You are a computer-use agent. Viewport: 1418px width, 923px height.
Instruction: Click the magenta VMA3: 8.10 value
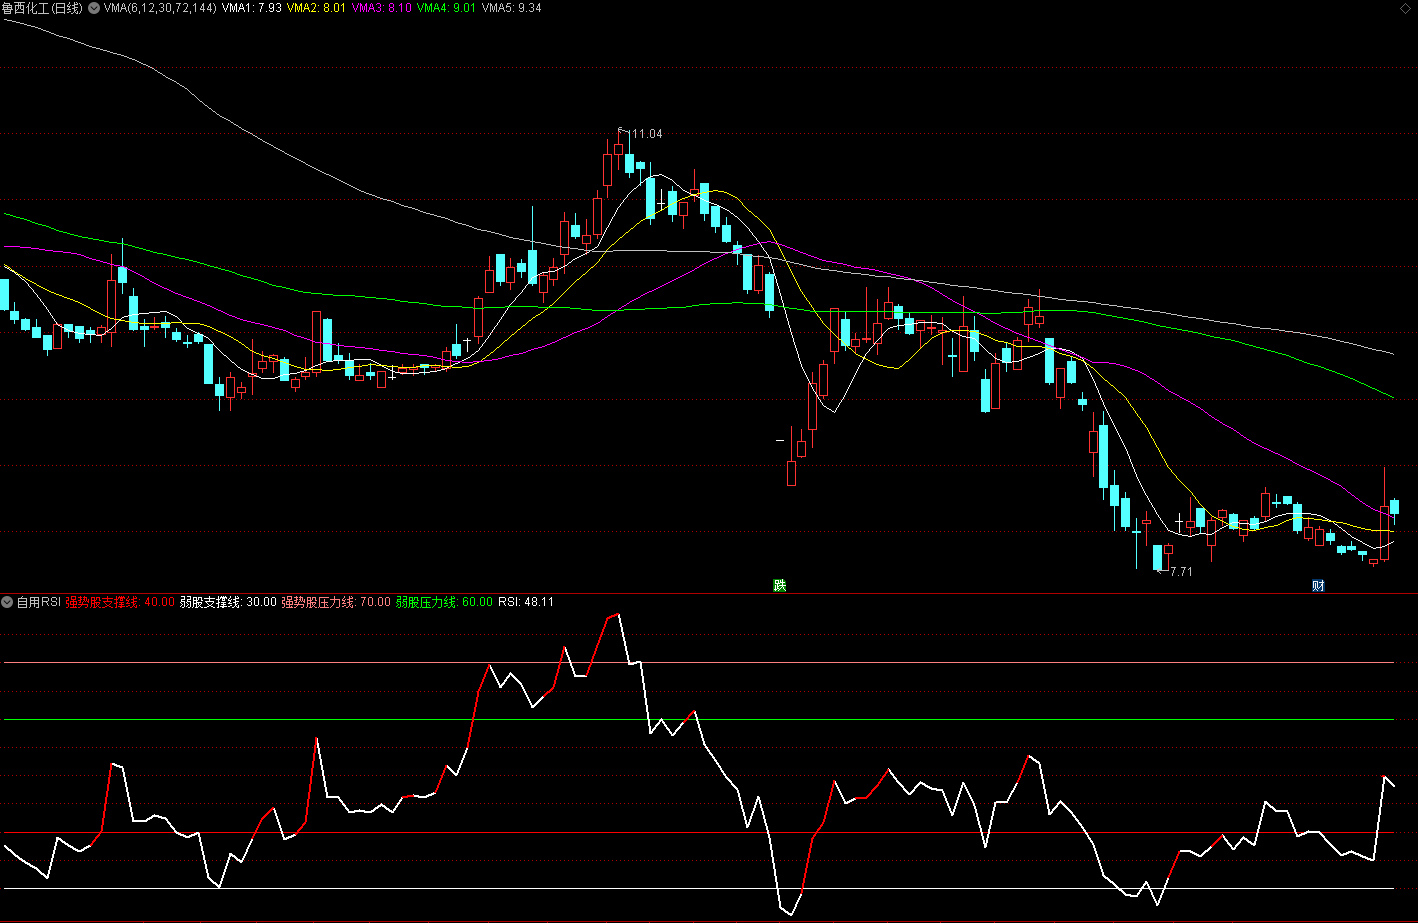pyautogui.click(x=382, y=8)
